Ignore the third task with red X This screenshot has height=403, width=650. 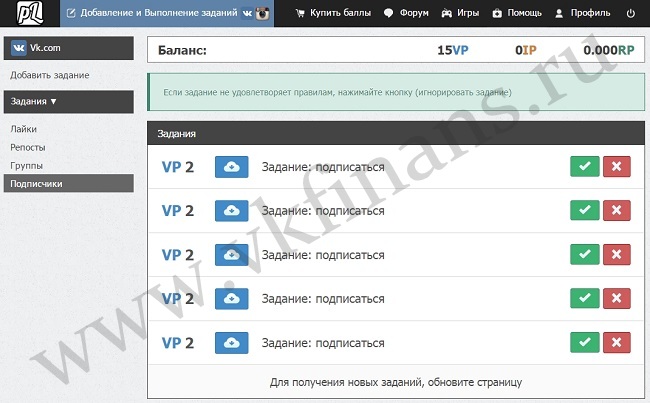[616, 254]
